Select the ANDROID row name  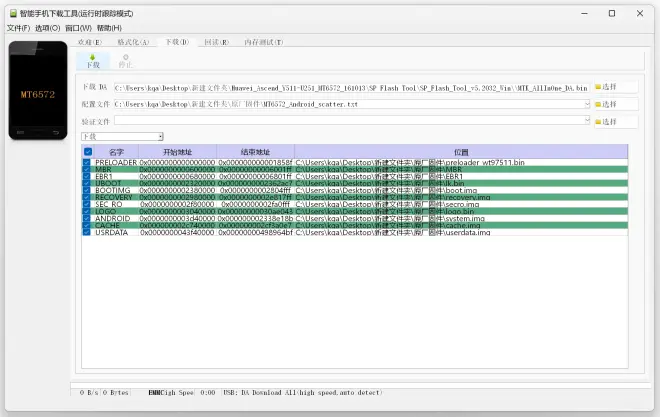(x=112, y=218)
